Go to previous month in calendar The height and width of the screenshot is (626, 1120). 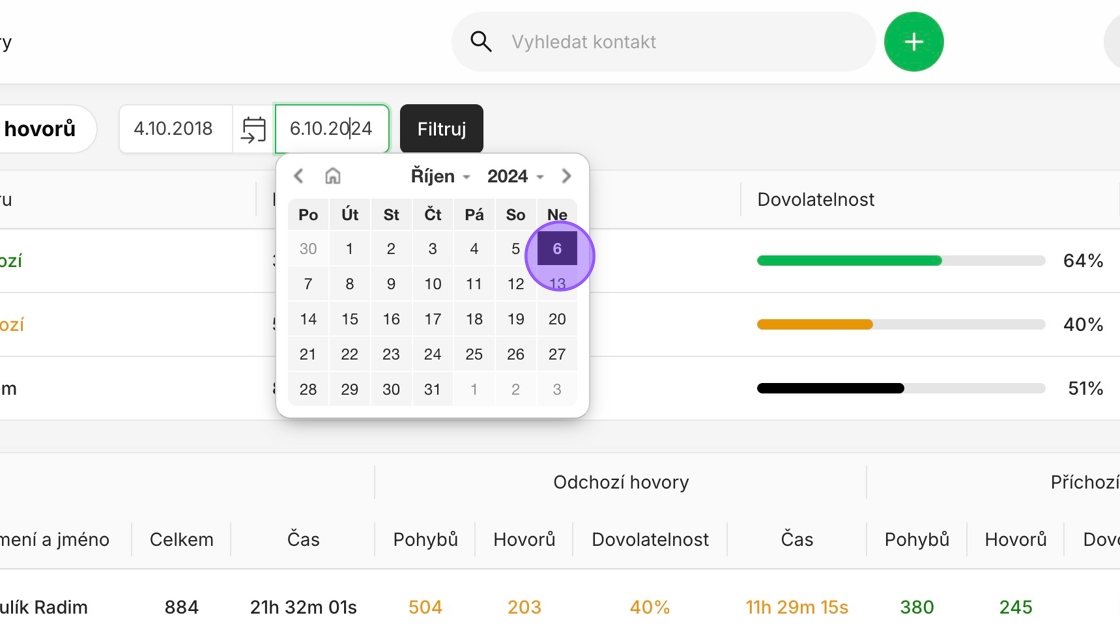pos(298,176)
